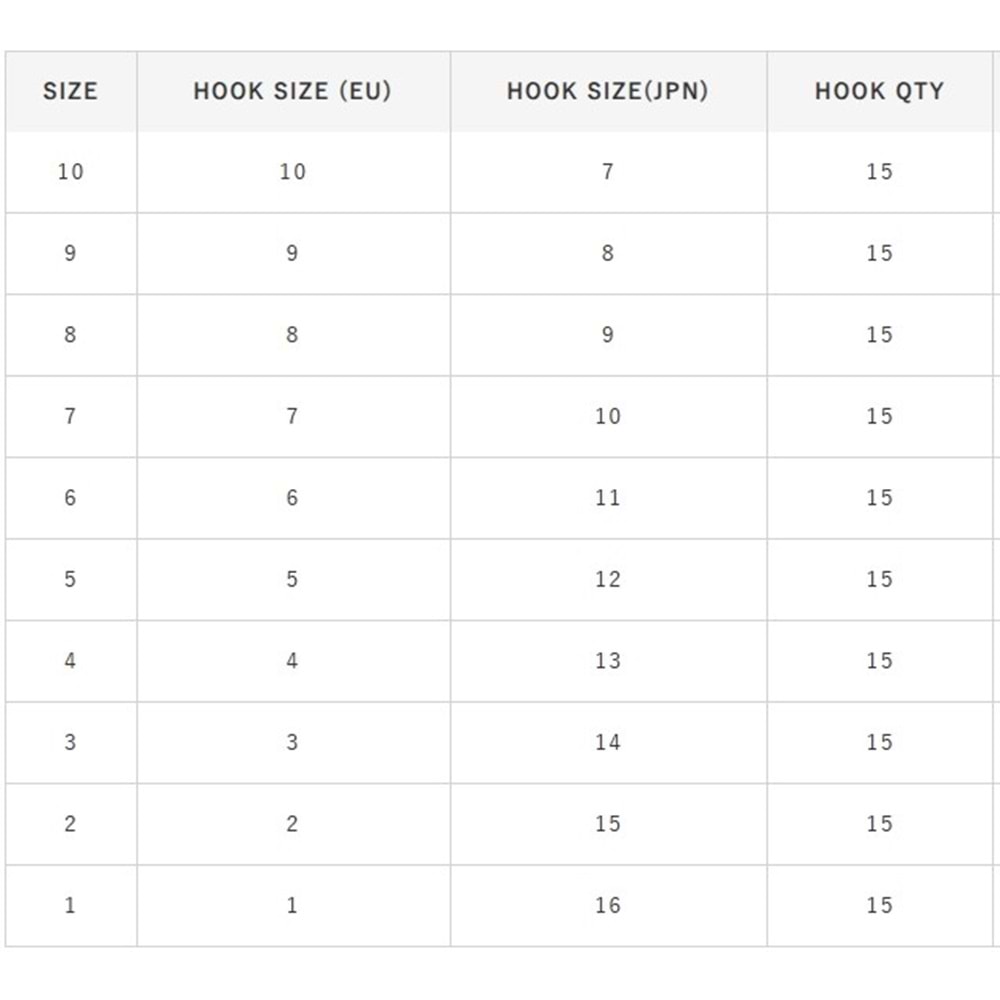Select the SIZE column cell showing 10

pos(70,172)
